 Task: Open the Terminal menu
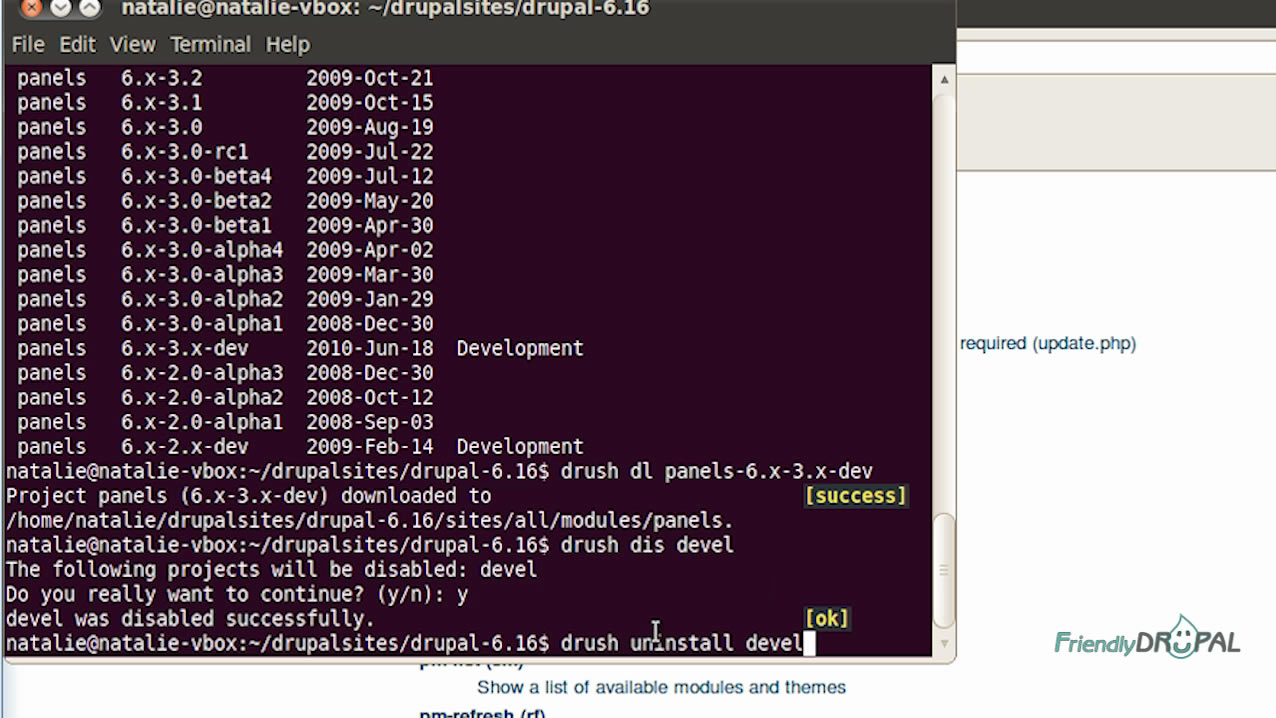210,44
